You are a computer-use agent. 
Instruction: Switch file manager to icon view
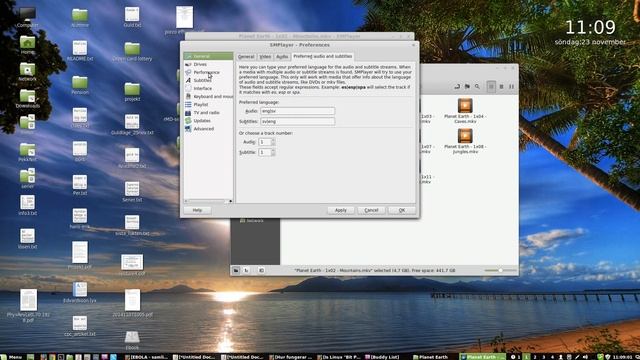coord(491,87)
